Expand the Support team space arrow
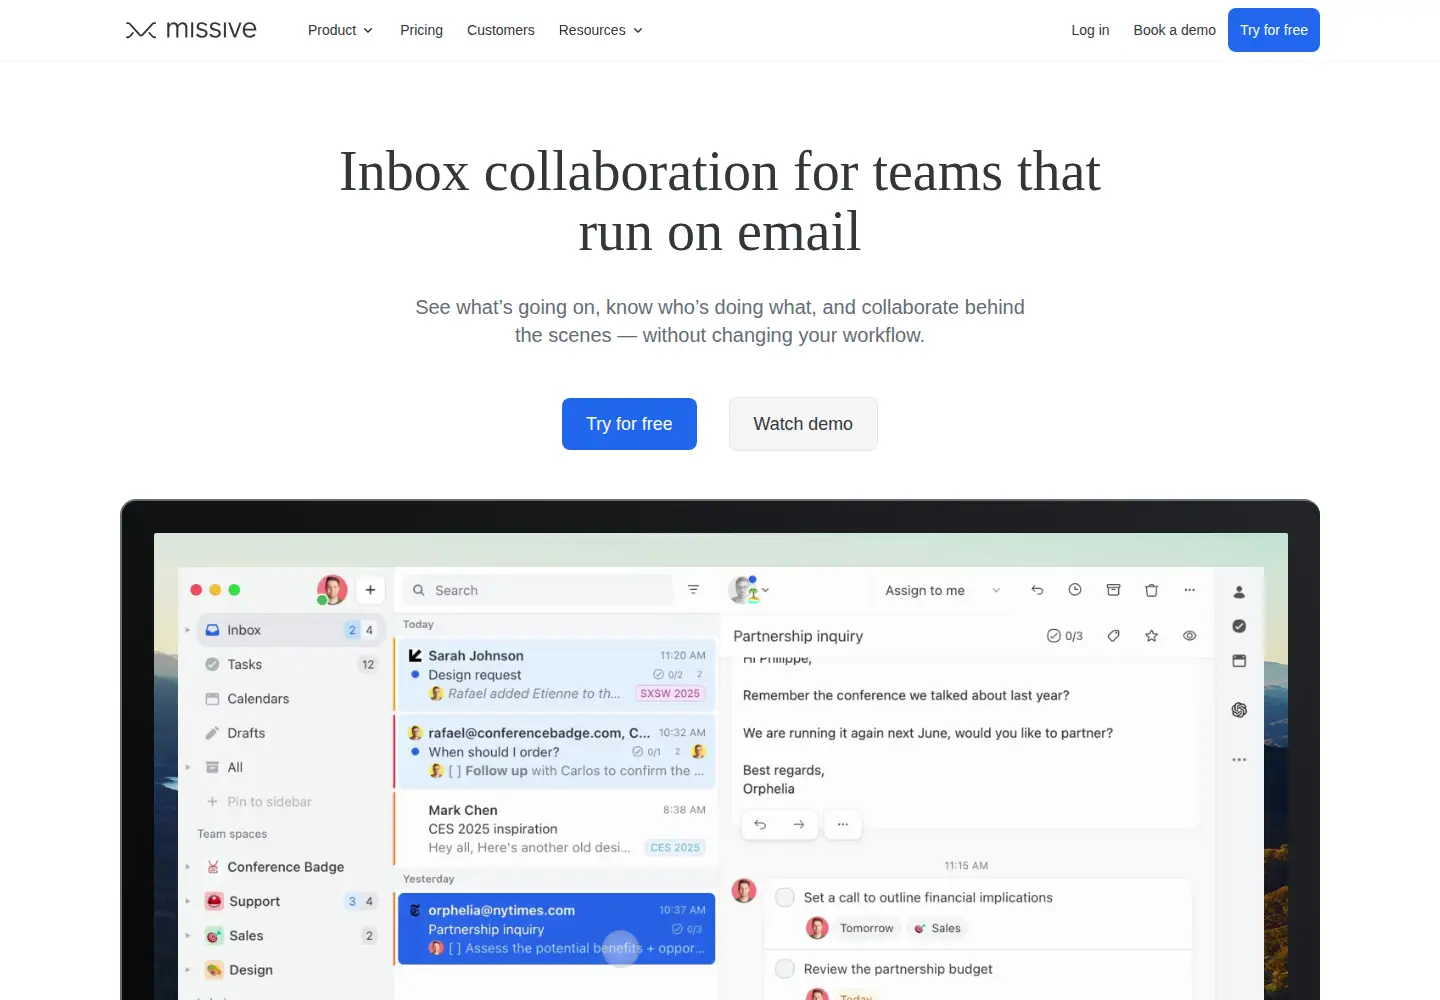Viewport: 1440px width, 1000px height. pos(187,901)
